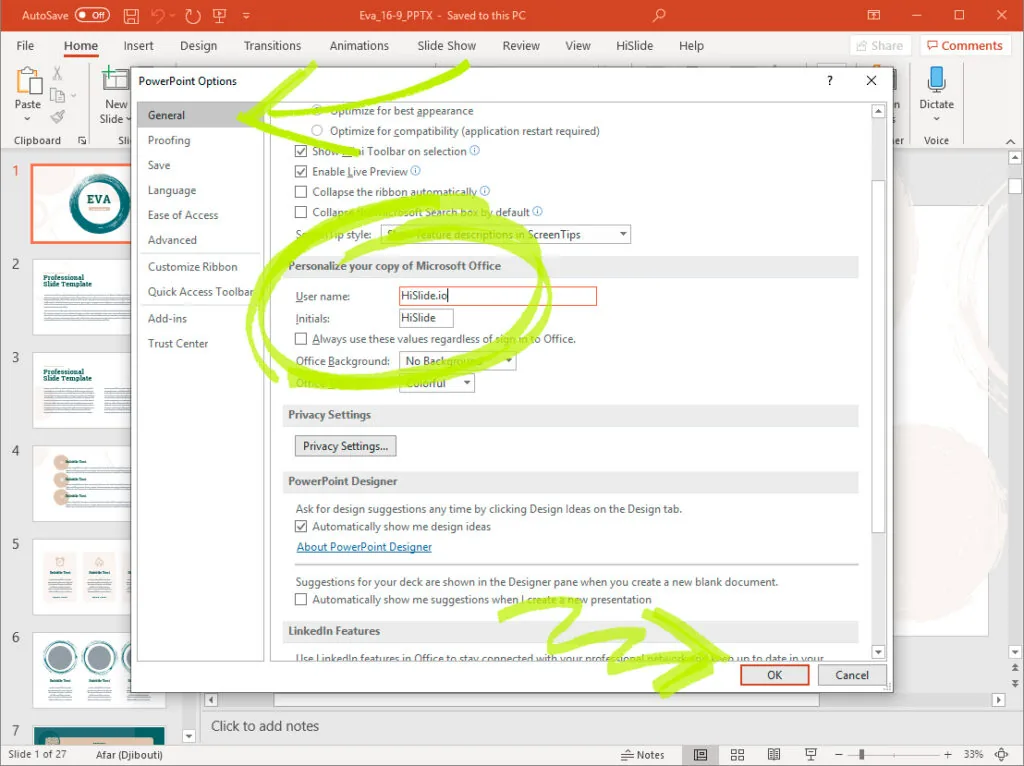The height and width of the screenshot is (766, 1024).
Task: Check Automatically show me suggestions checkbox
Action: click(x=300, y=599)
